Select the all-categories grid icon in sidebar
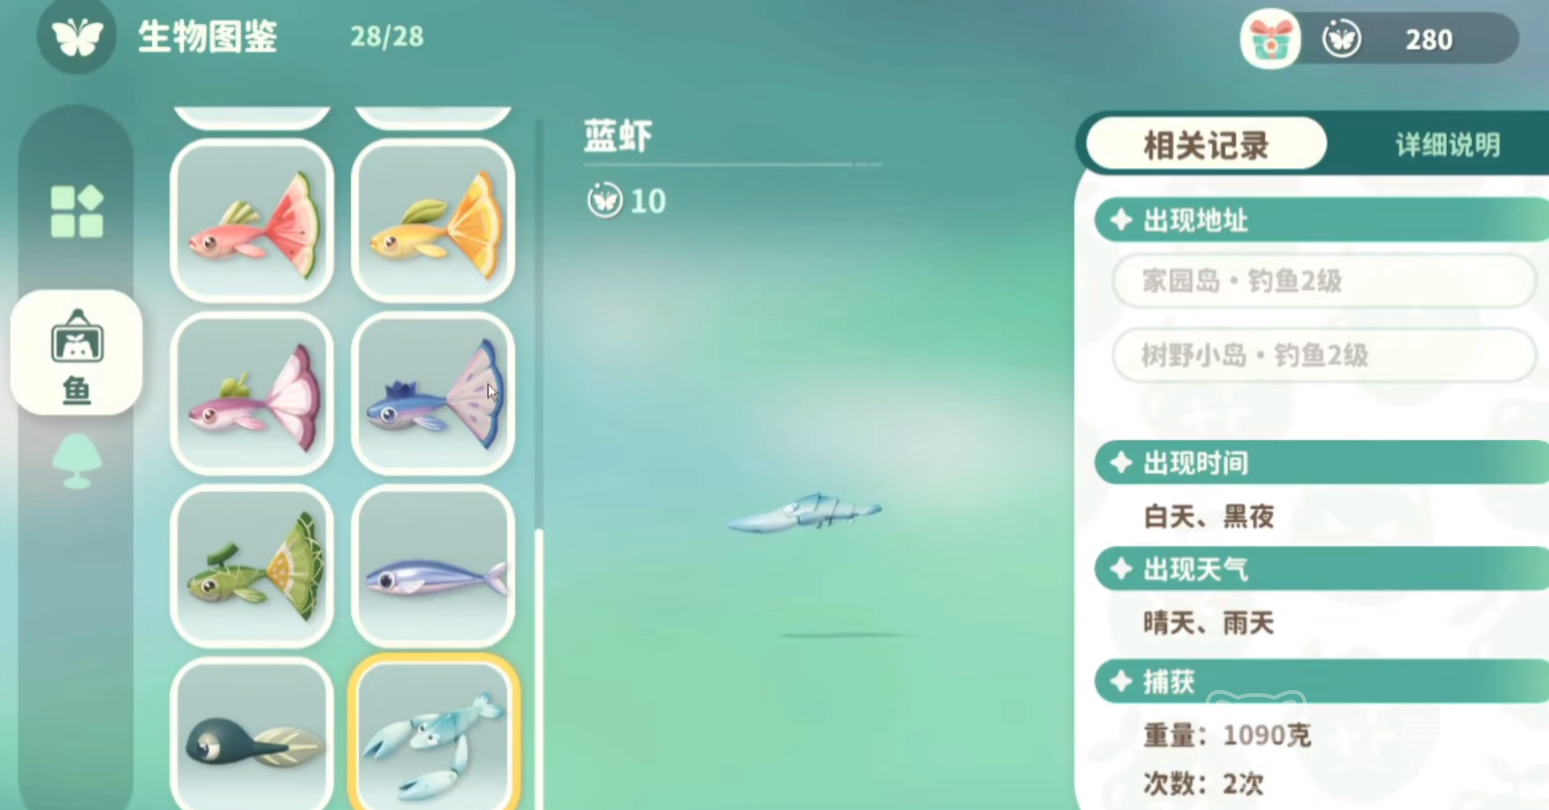Image resolution: width=1549 pixels, height=810 pixels. pyautogui.click(x=77, y=211)
